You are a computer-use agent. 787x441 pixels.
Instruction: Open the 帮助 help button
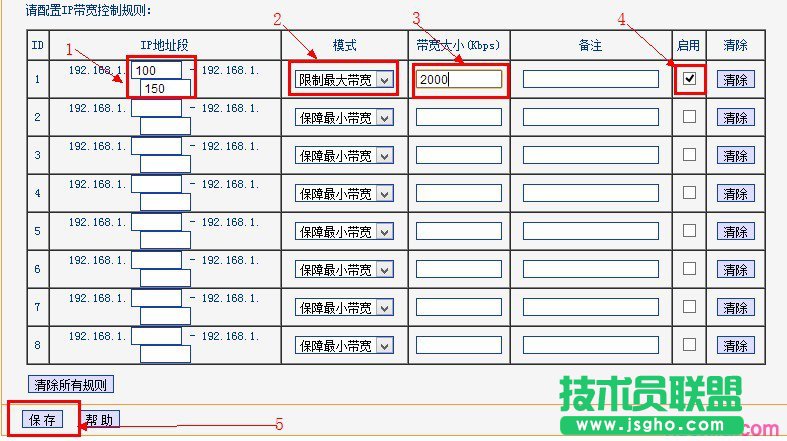click(x=98, y=420)
